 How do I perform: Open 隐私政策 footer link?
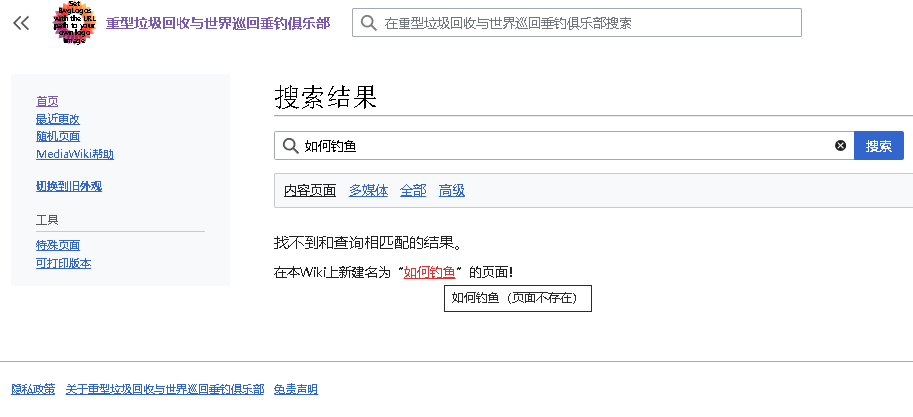click(x=33, y=389)
